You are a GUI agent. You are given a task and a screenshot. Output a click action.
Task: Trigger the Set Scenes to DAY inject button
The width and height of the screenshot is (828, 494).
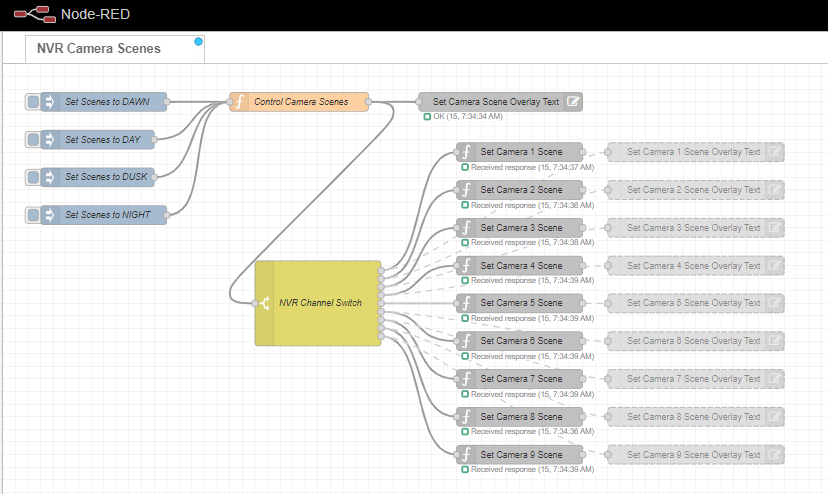click(x=33, y=139)
